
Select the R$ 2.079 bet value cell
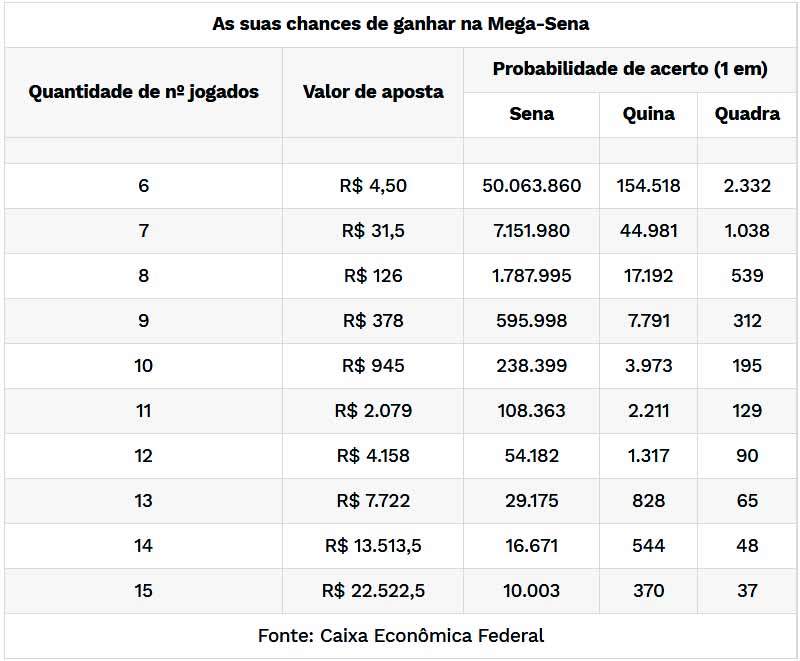coord(373,411)
